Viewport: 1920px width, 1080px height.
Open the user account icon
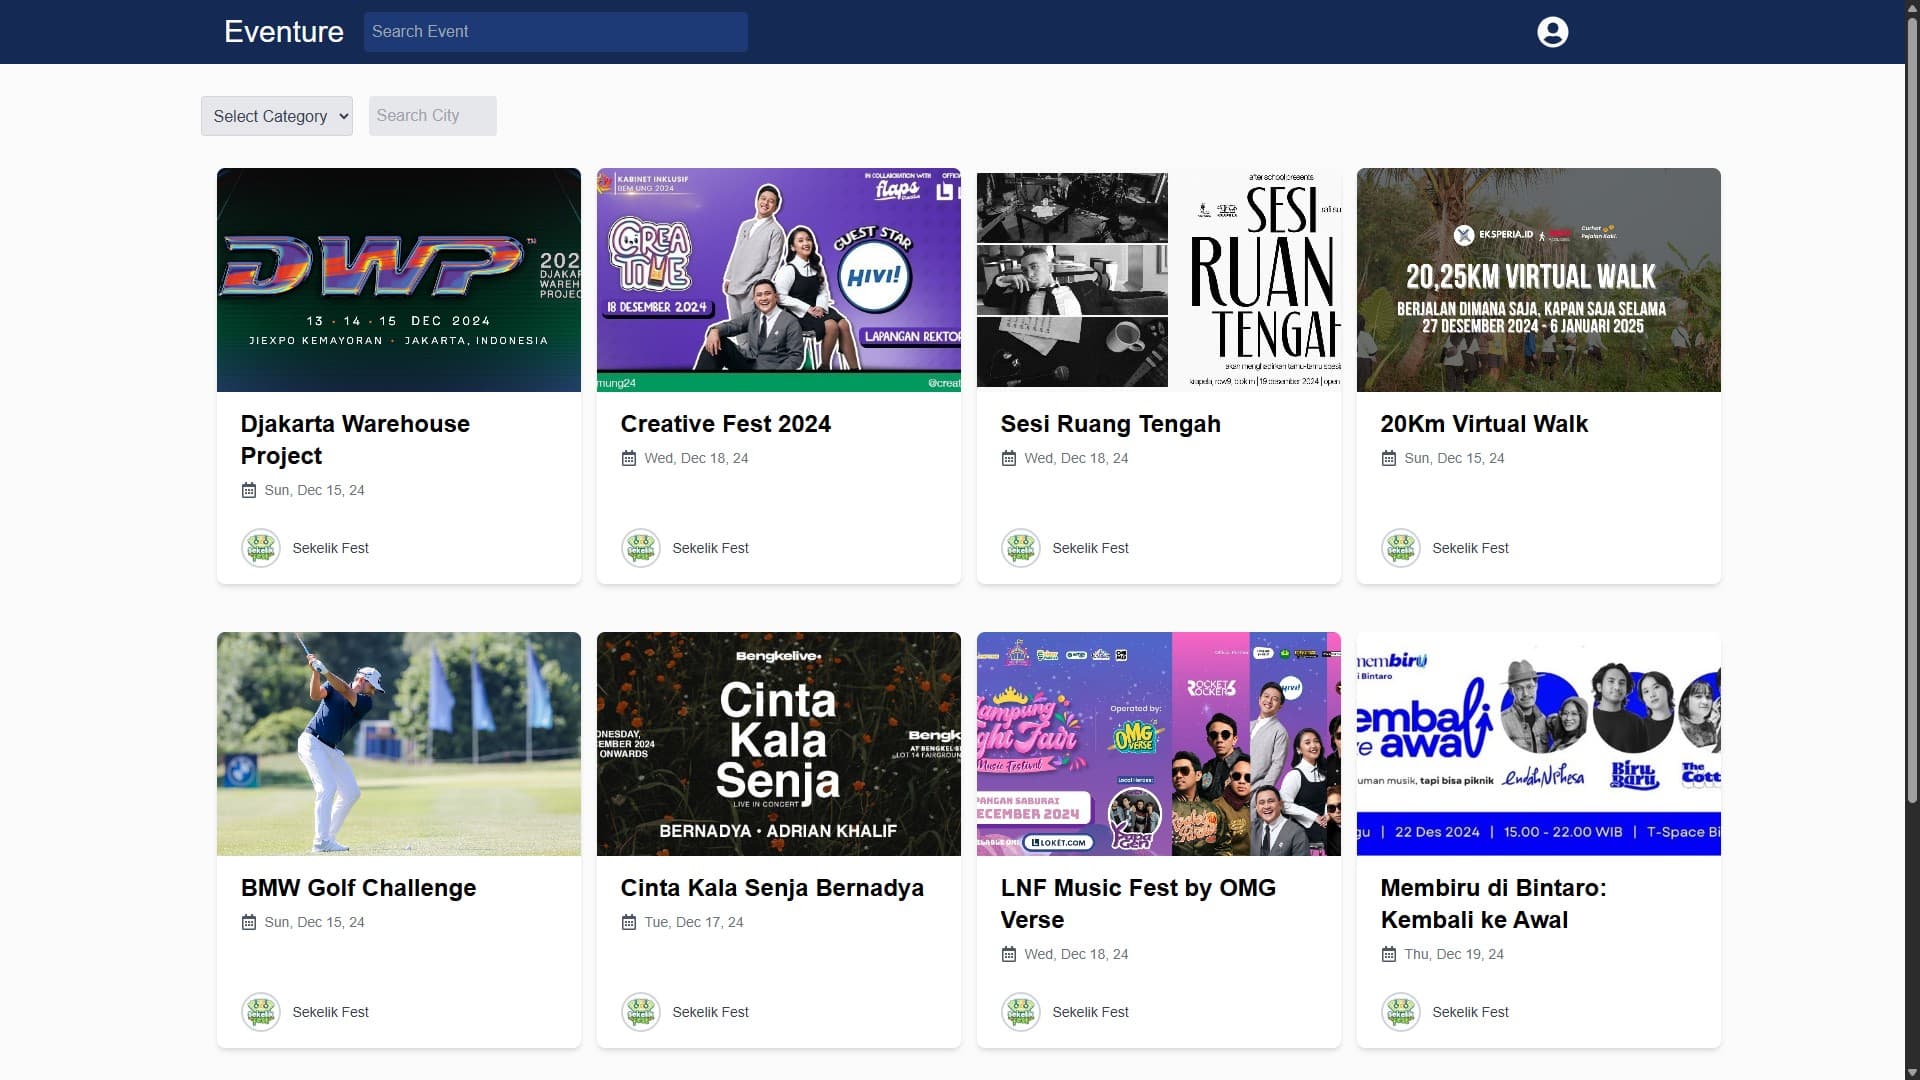click(x=1551, y=31)
